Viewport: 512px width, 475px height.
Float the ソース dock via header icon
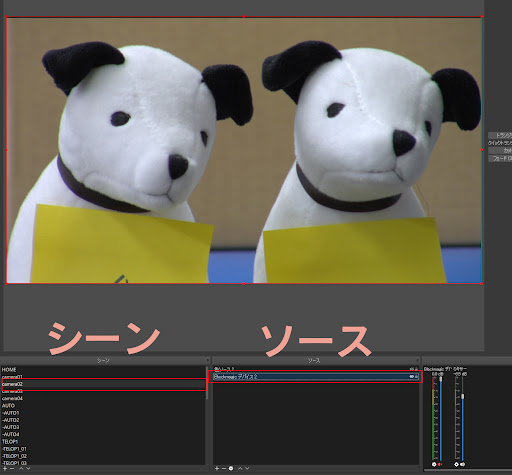tap(417, 360)
